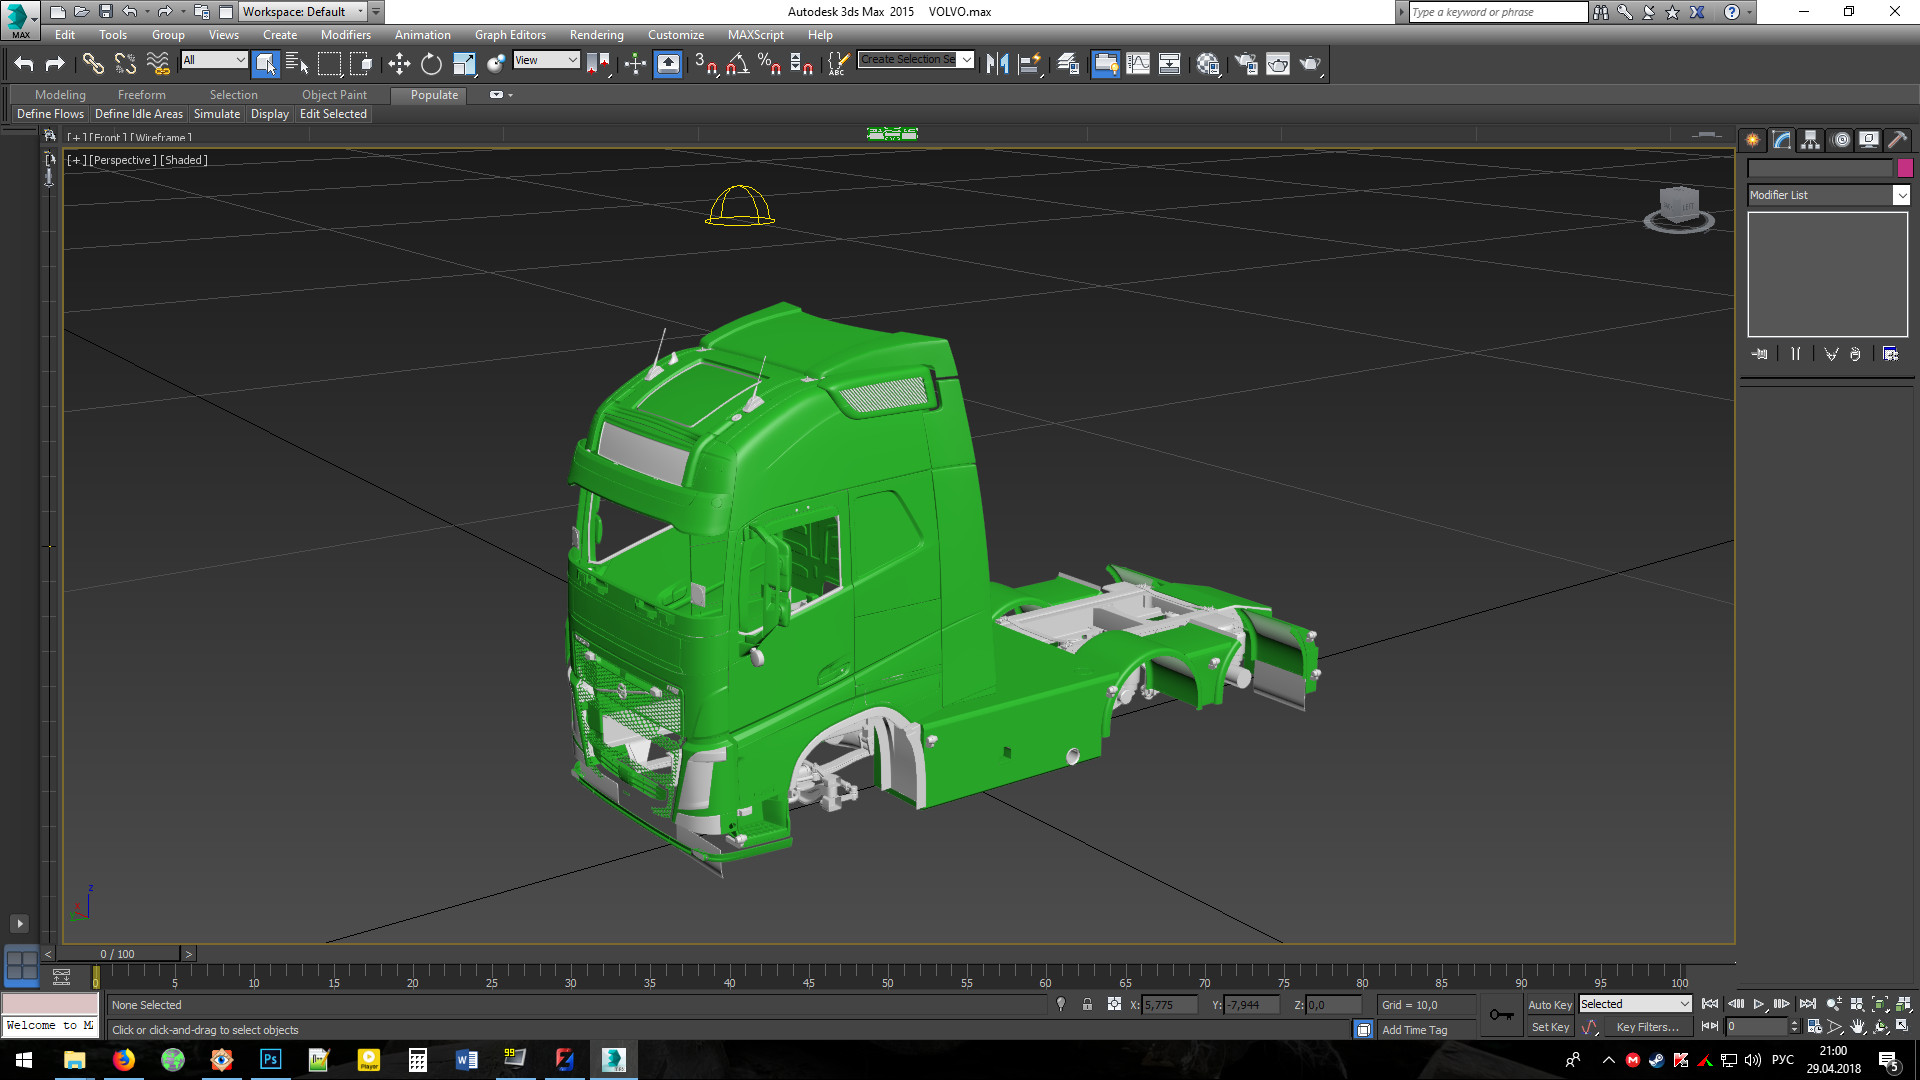The image size is (1920, 1080).
Task: Click the Render Production teapot icon
Action: pos(1309,64)
